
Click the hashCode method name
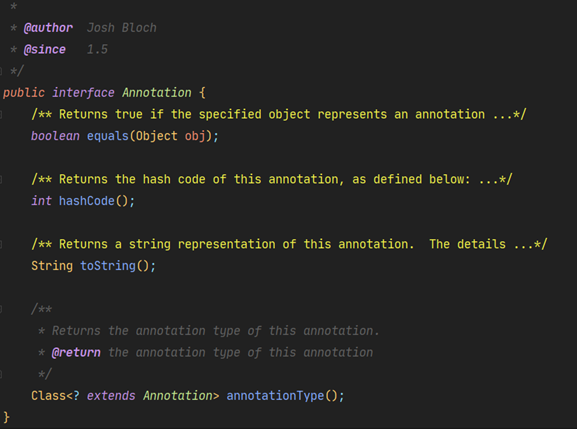click(87, 201)
